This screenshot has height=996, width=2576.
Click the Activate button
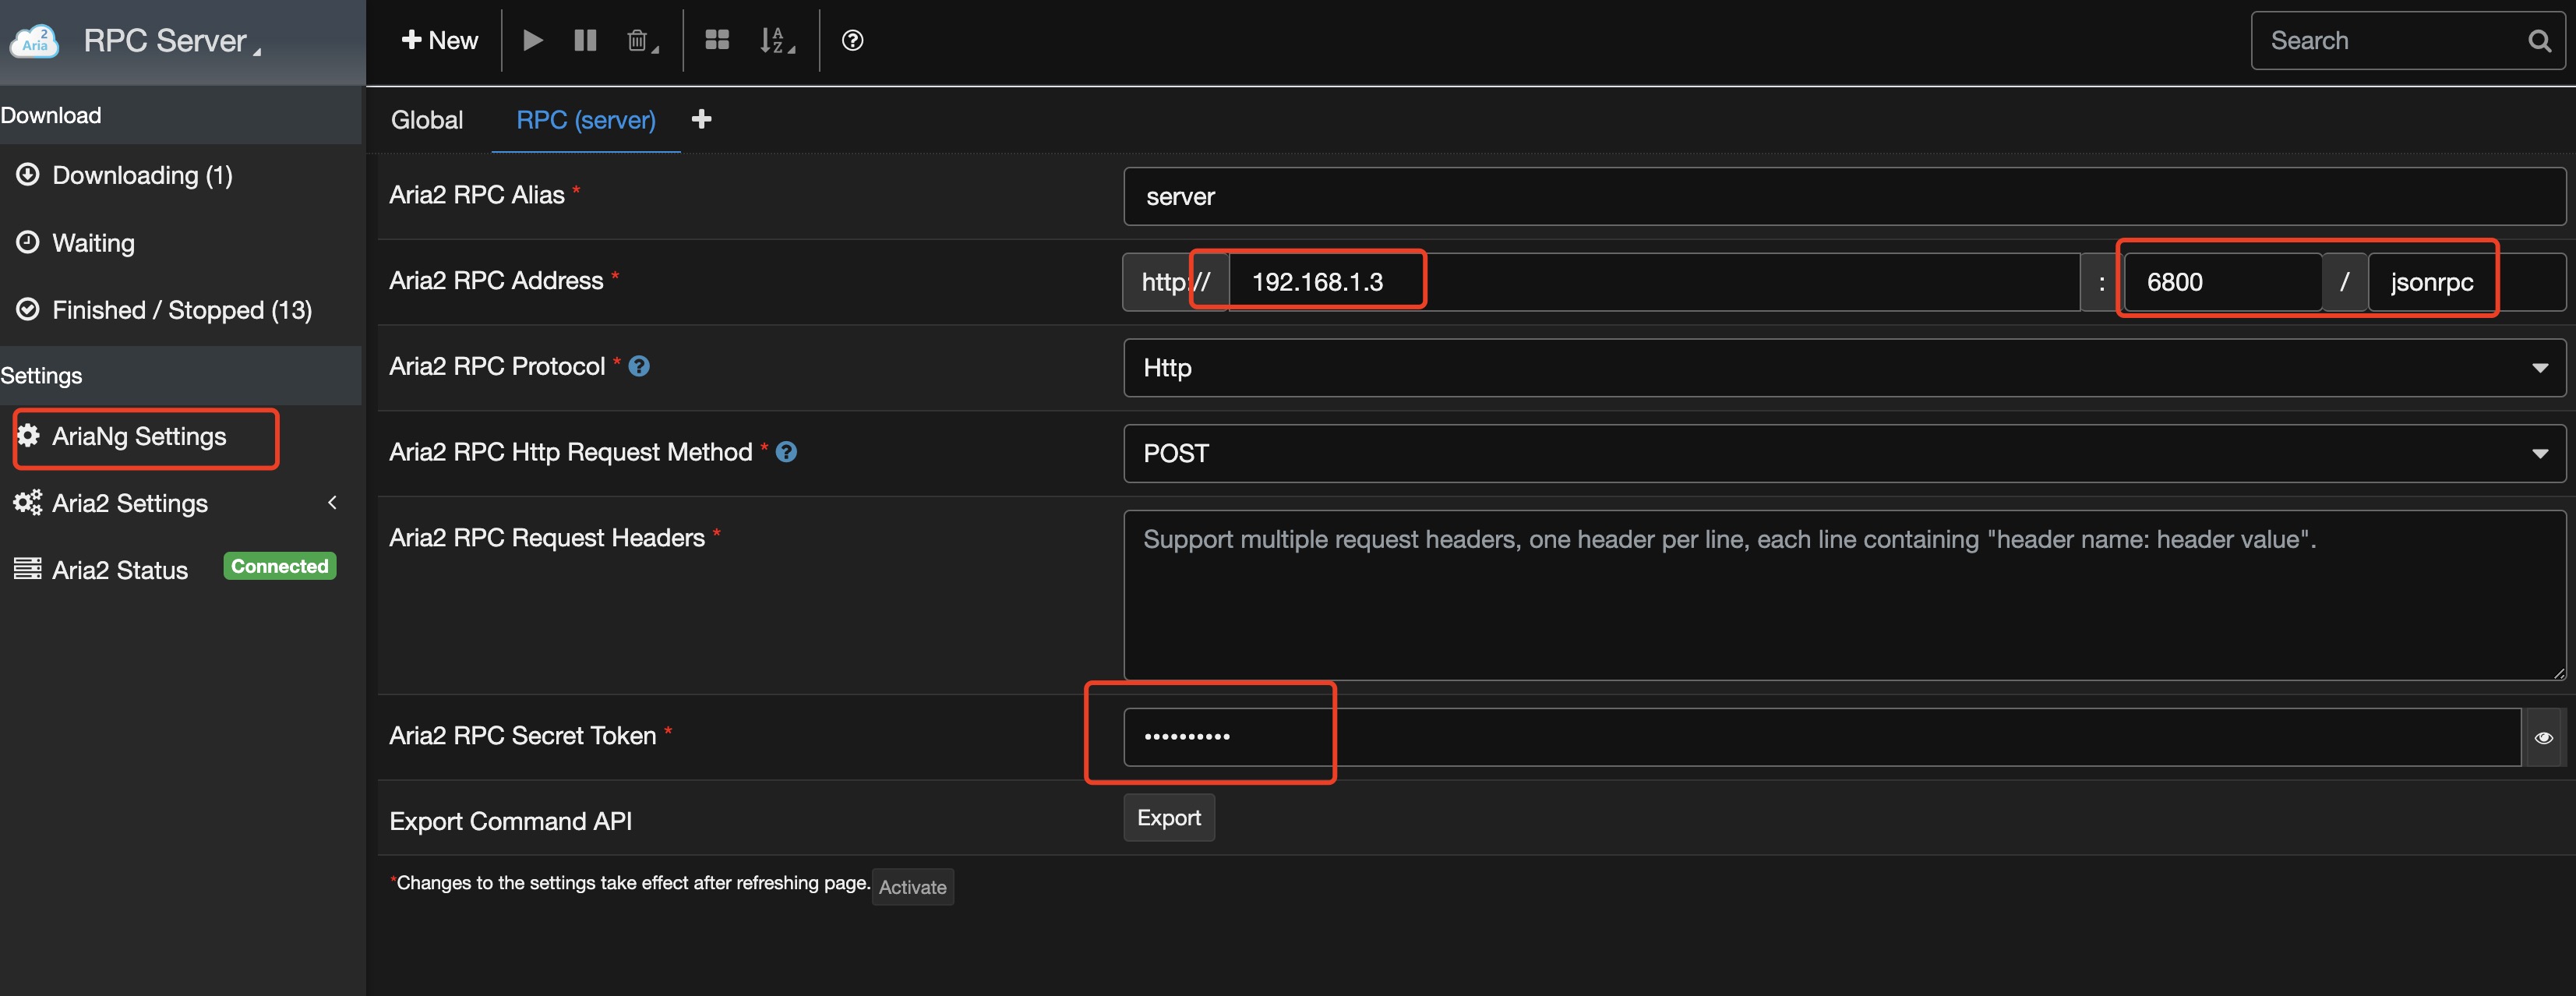click(x=912, y=887)
